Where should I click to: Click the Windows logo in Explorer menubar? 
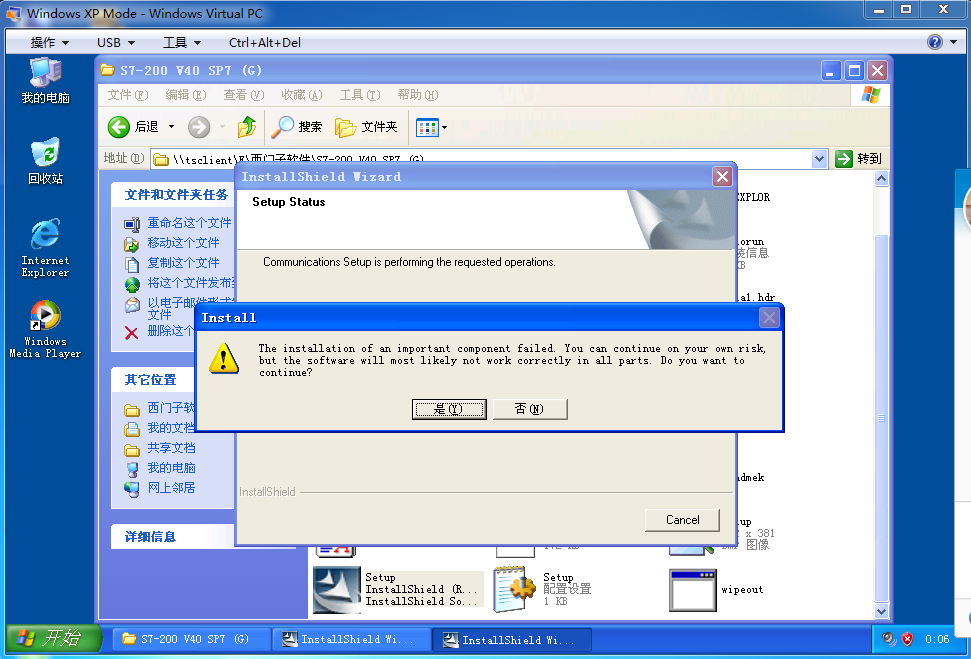pyautogui.click(x=870, y=95)
